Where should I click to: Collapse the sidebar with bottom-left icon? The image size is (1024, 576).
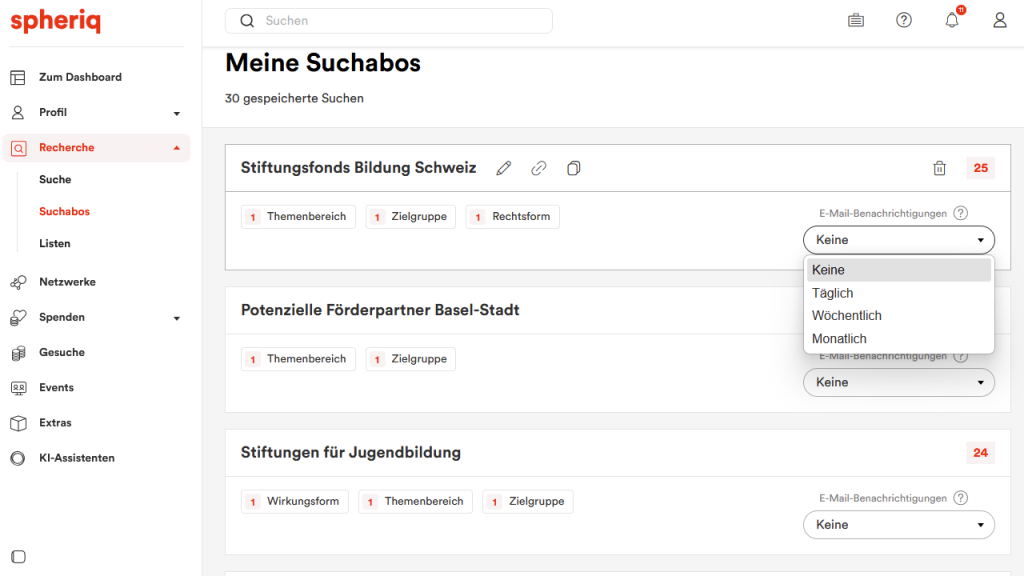coord(18,557)
